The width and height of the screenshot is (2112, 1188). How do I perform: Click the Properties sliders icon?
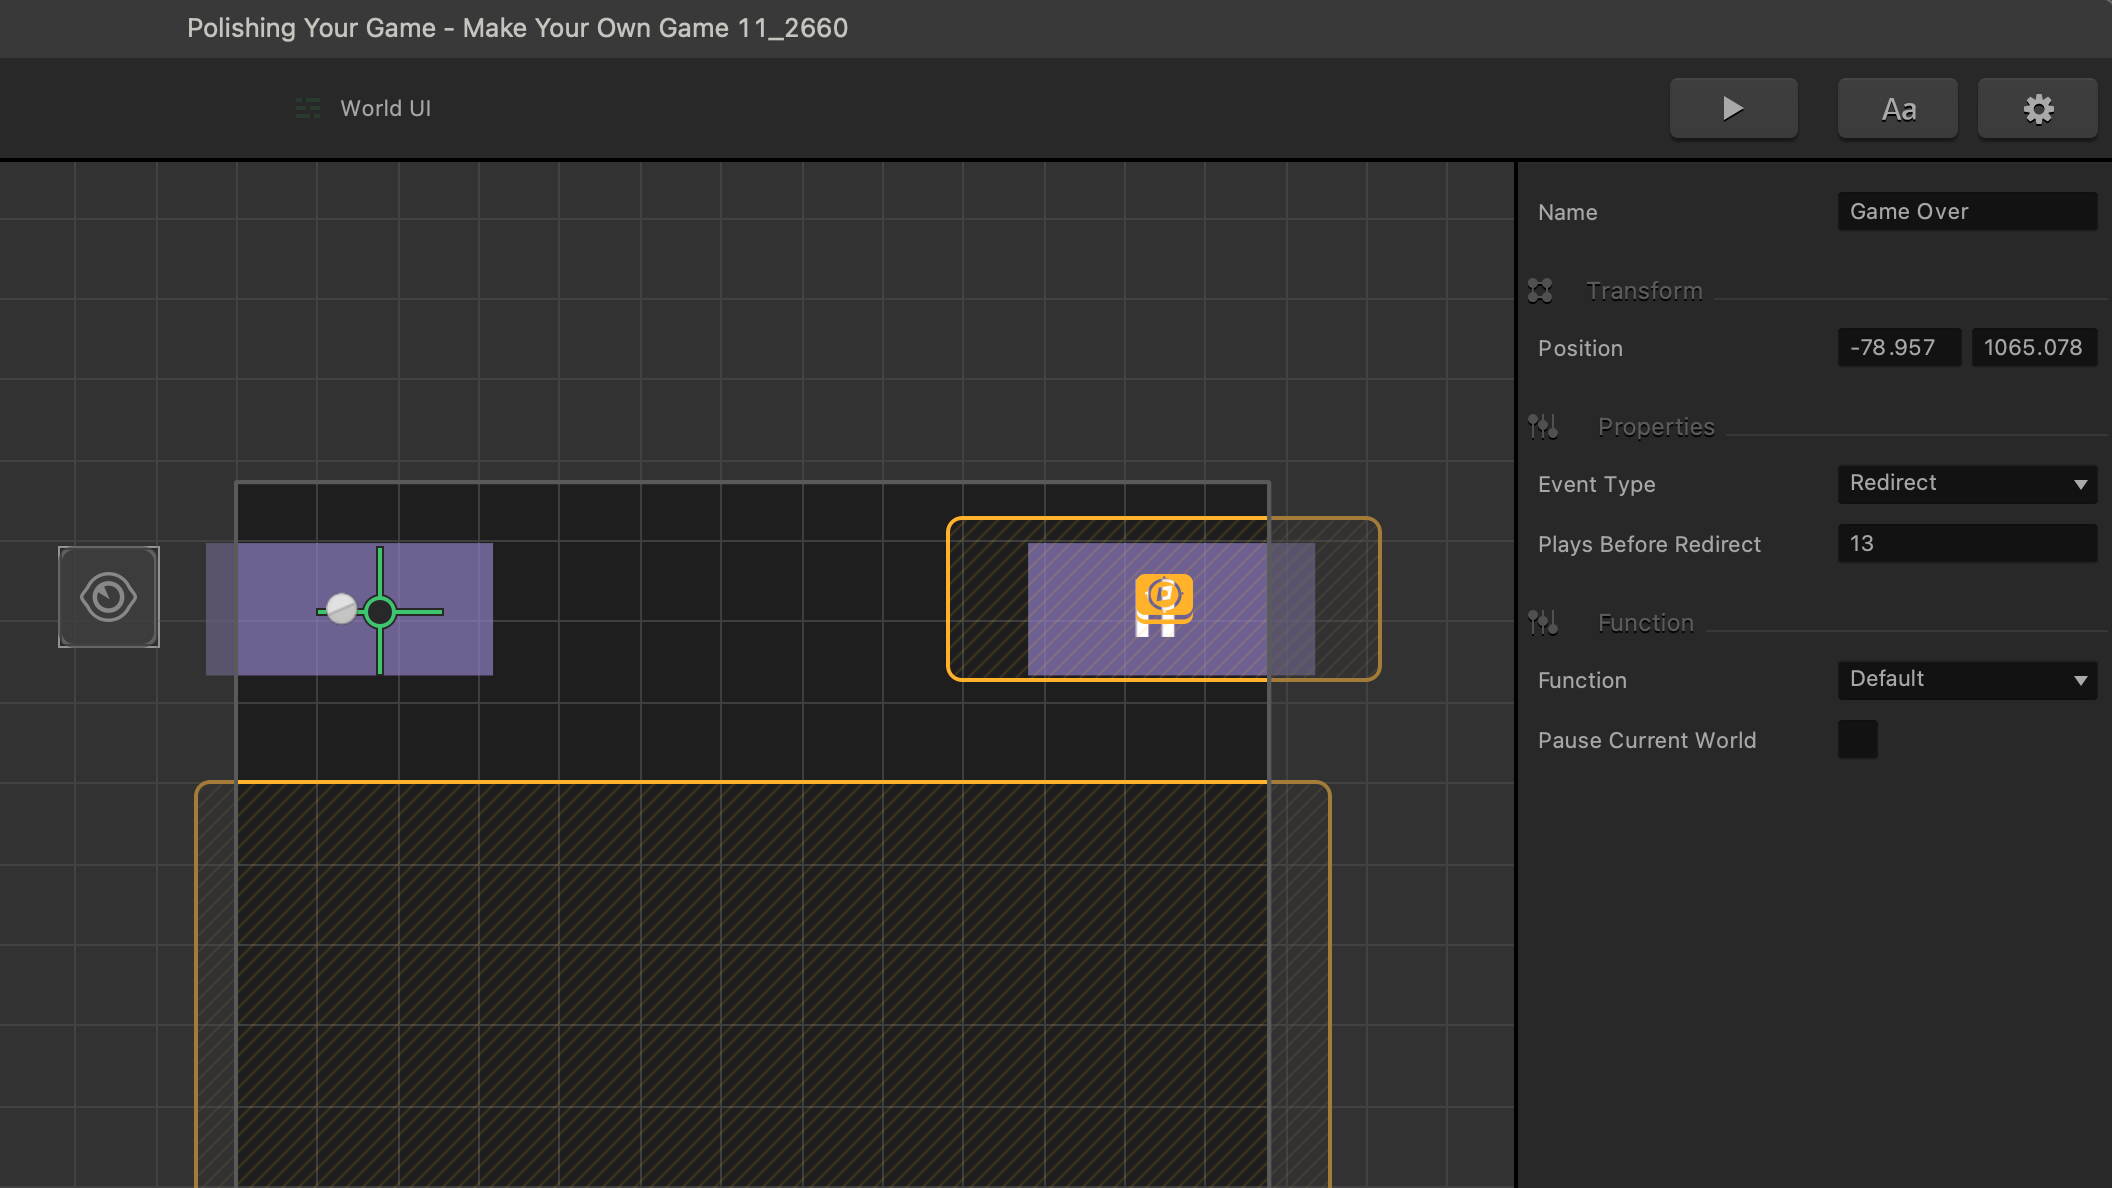1543,427
